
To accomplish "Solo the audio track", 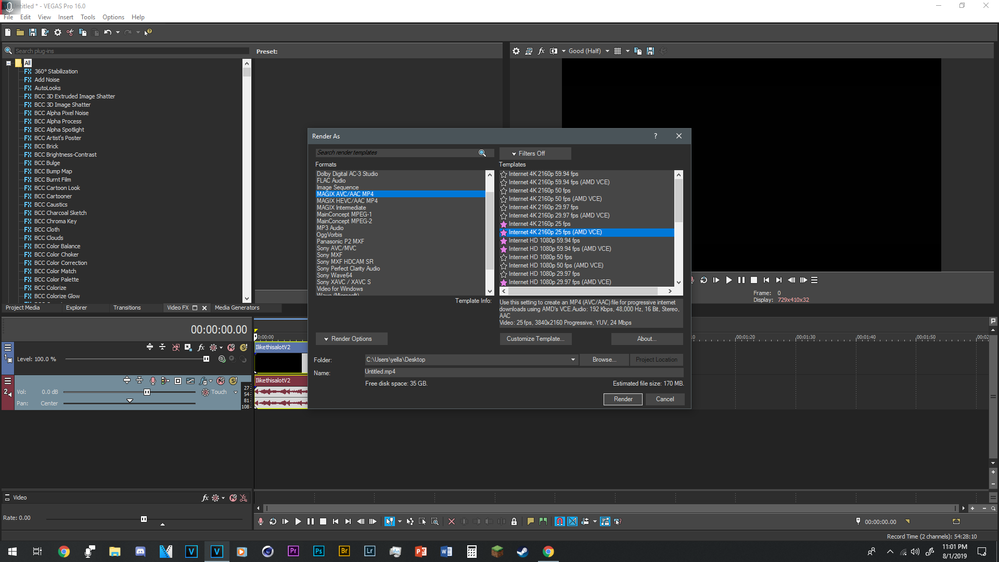I will tap(233, 381).
